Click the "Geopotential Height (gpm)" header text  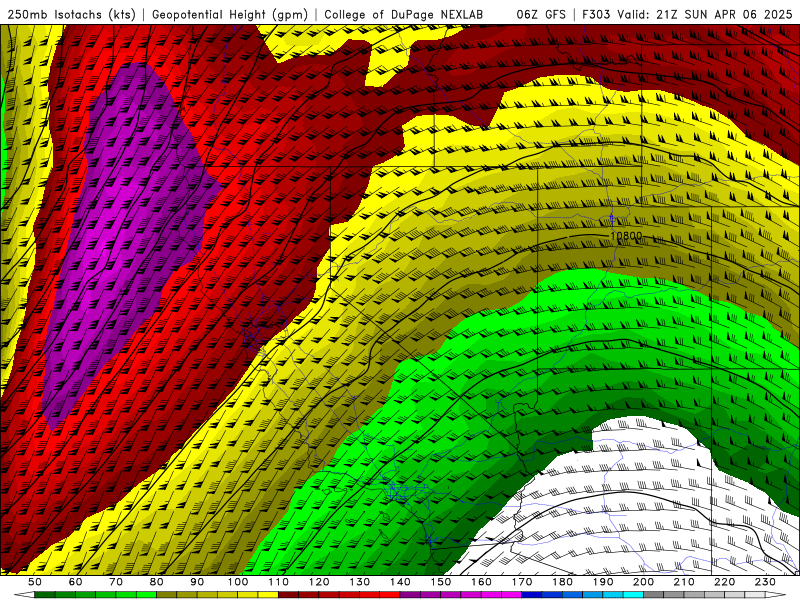click(x=230, y=15)
